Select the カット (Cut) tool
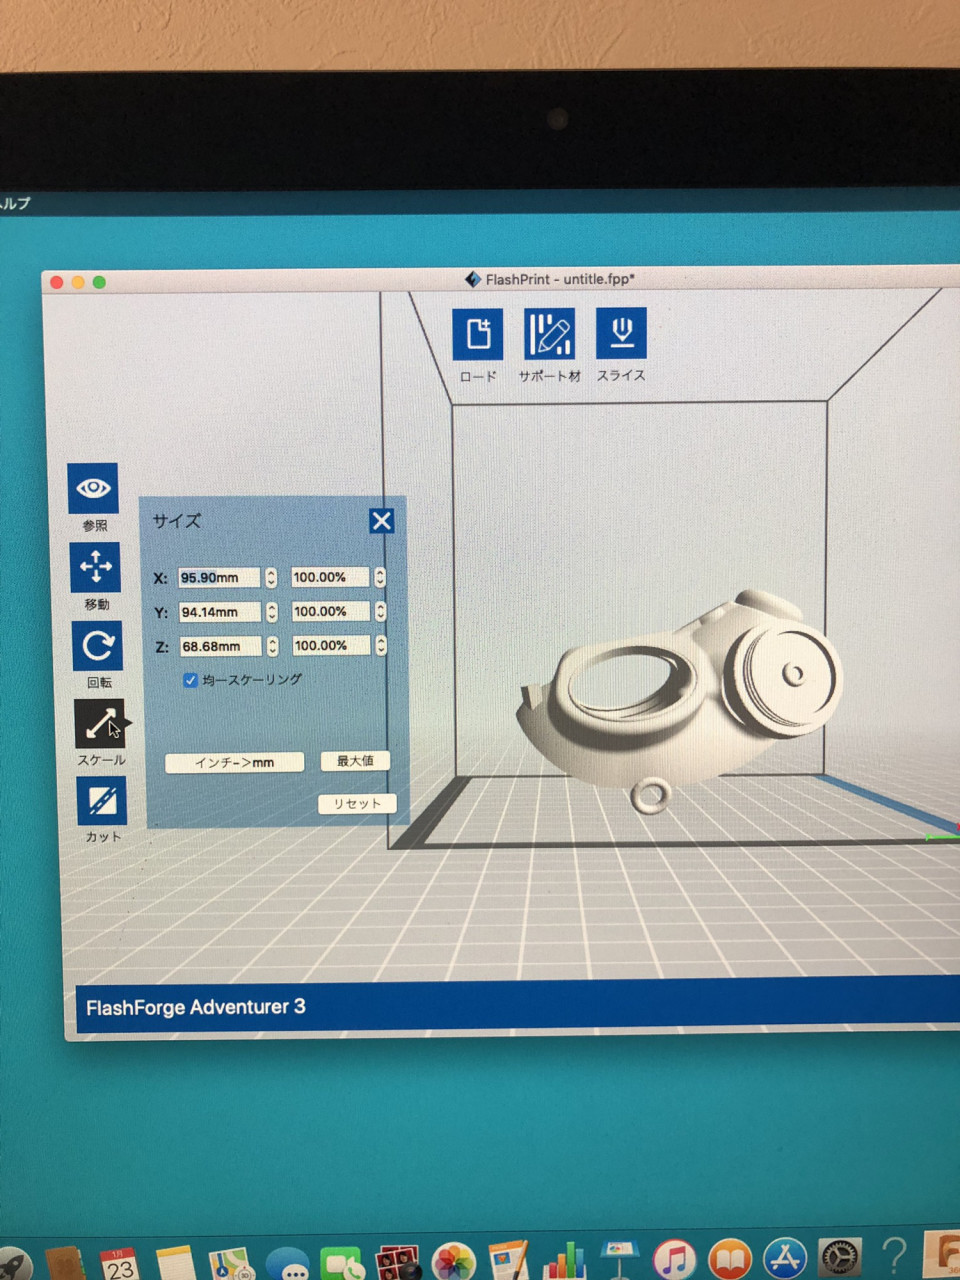Image resolution: width=960 pixels, height=1280 pixels. coord(101,801)
